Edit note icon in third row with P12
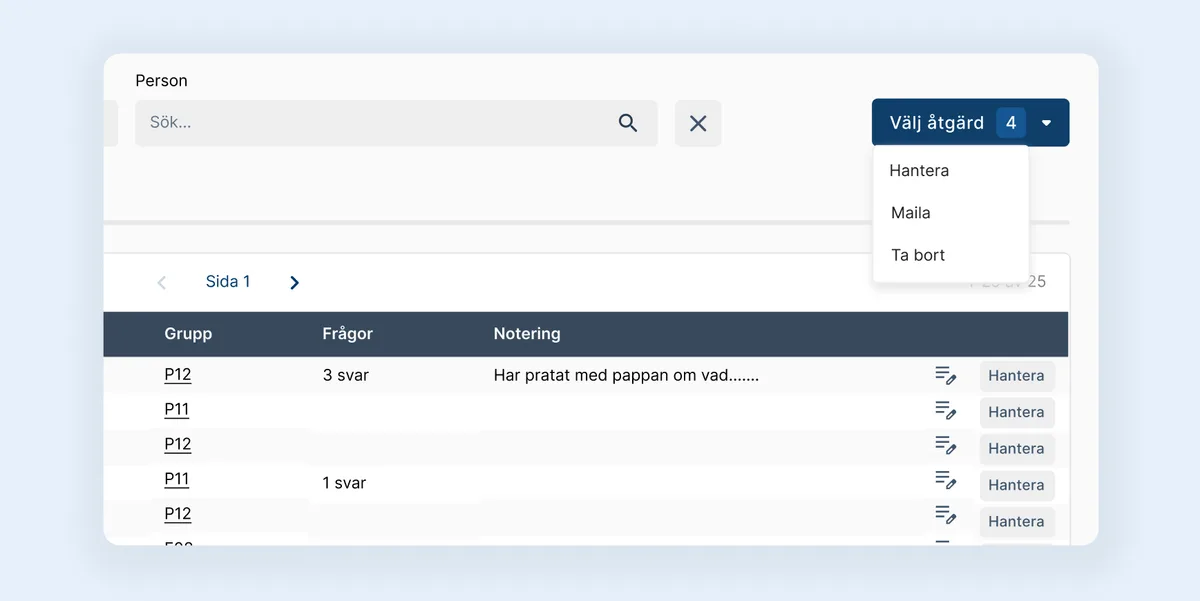The height and width of the screenshot is (601, 1200). click(x=946, y=445)
